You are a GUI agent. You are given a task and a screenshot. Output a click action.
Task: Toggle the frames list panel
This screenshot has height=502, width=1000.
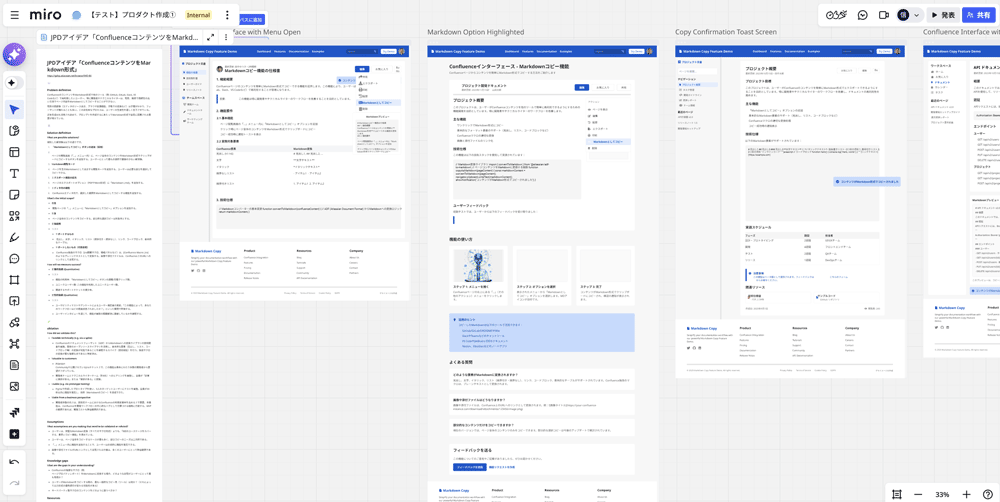(897, 494)
